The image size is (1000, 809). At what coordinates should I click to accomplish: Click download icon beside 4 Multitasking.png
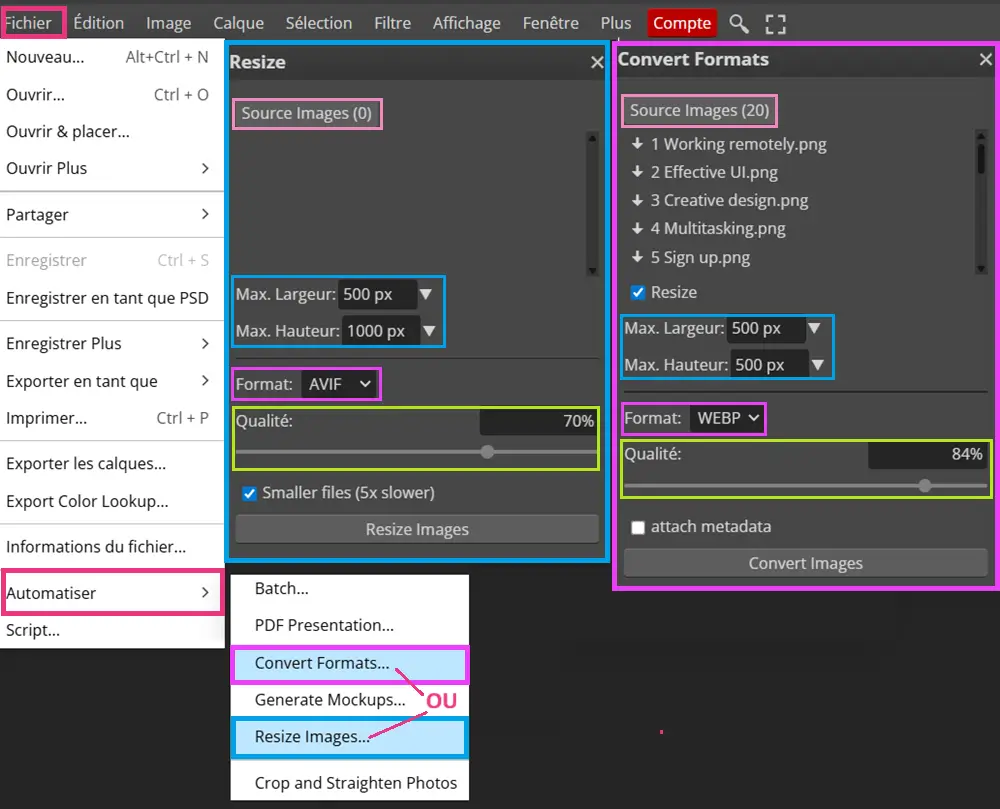(x=636, y=228)
